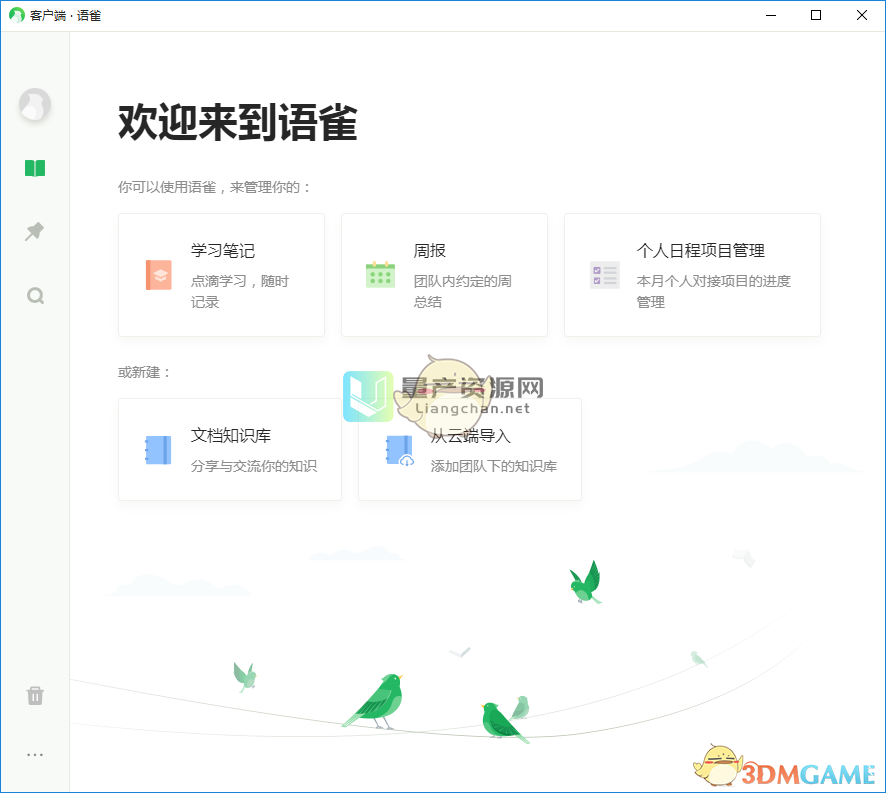This screenshot has height=793, width=886.
Task: Minimize the Yuque client window
Action: (x=770, y=15)
